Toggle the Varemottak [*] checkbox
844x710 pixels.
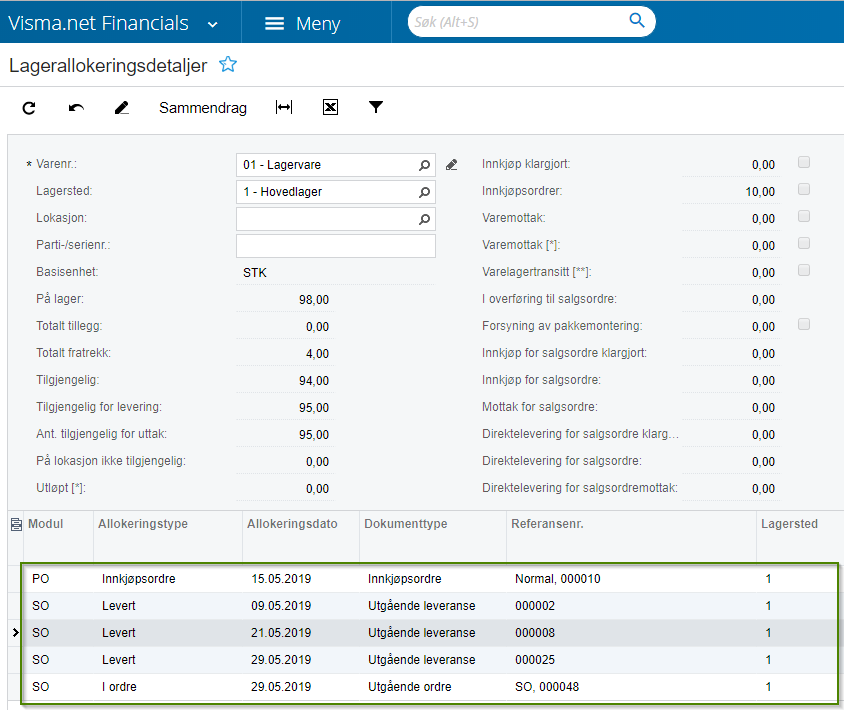click(x=804, y=243)
